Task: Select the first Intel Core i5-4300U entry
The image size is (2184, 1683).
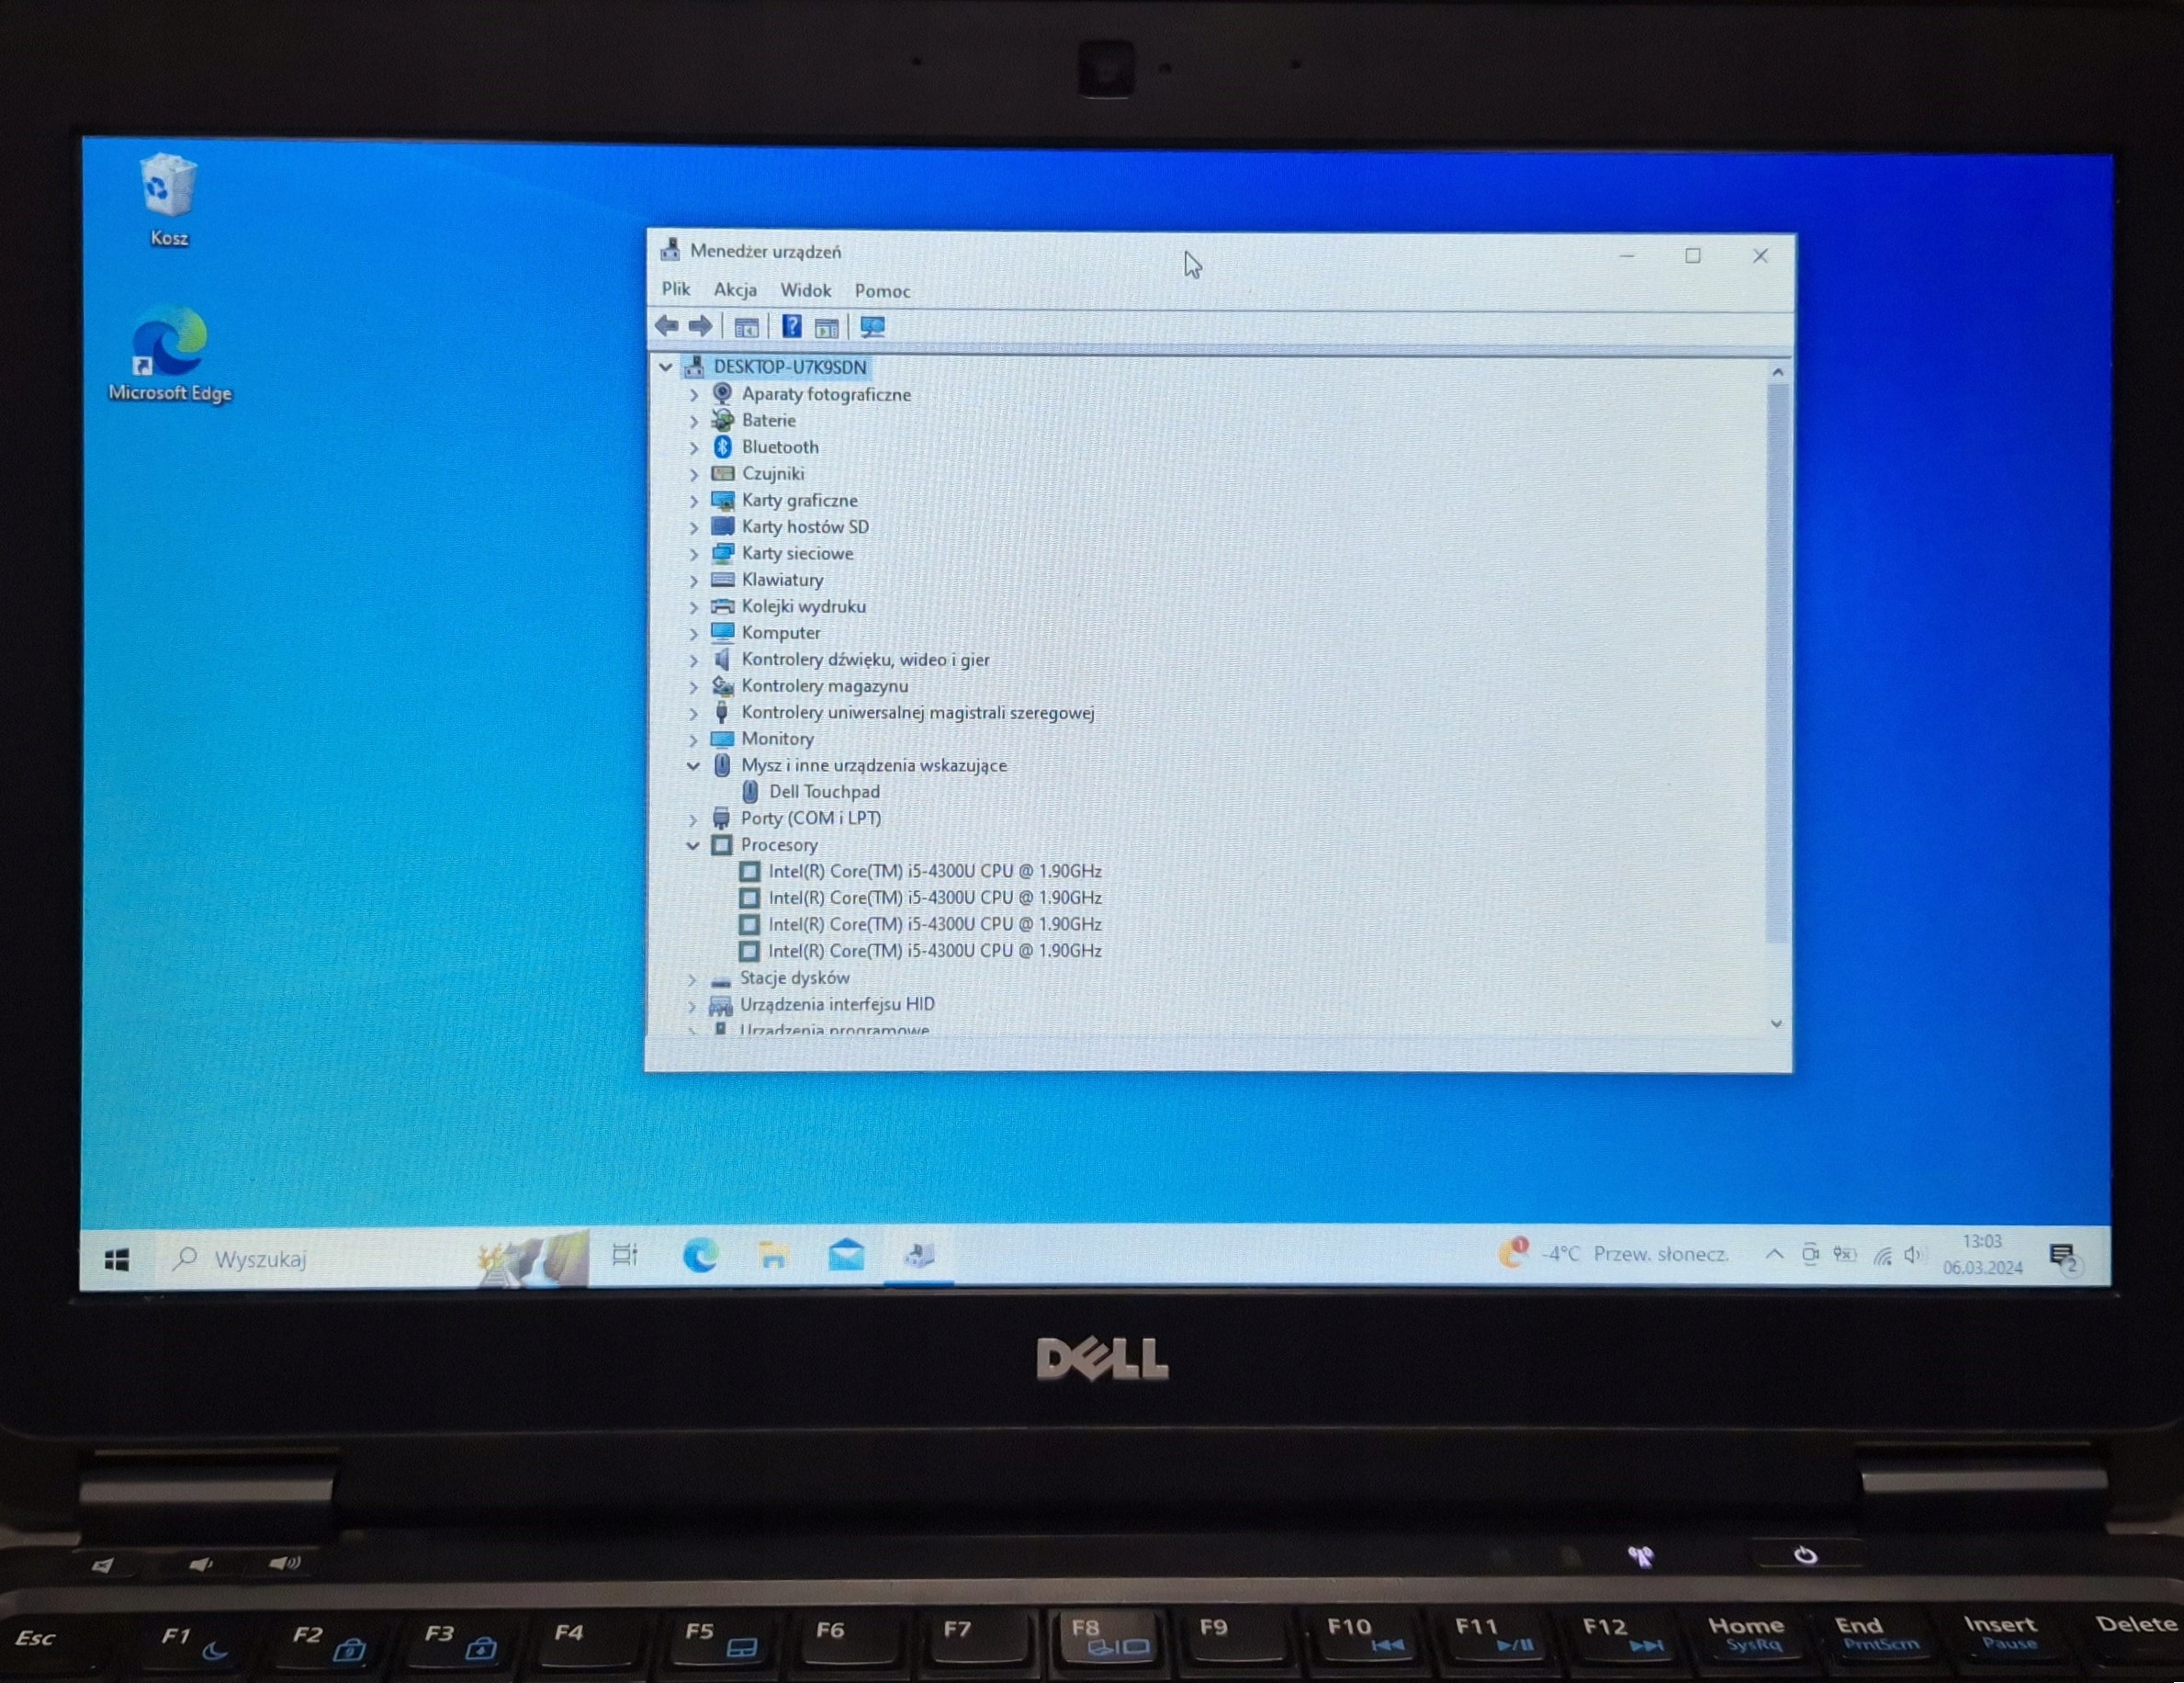Action: click(934, 871)
